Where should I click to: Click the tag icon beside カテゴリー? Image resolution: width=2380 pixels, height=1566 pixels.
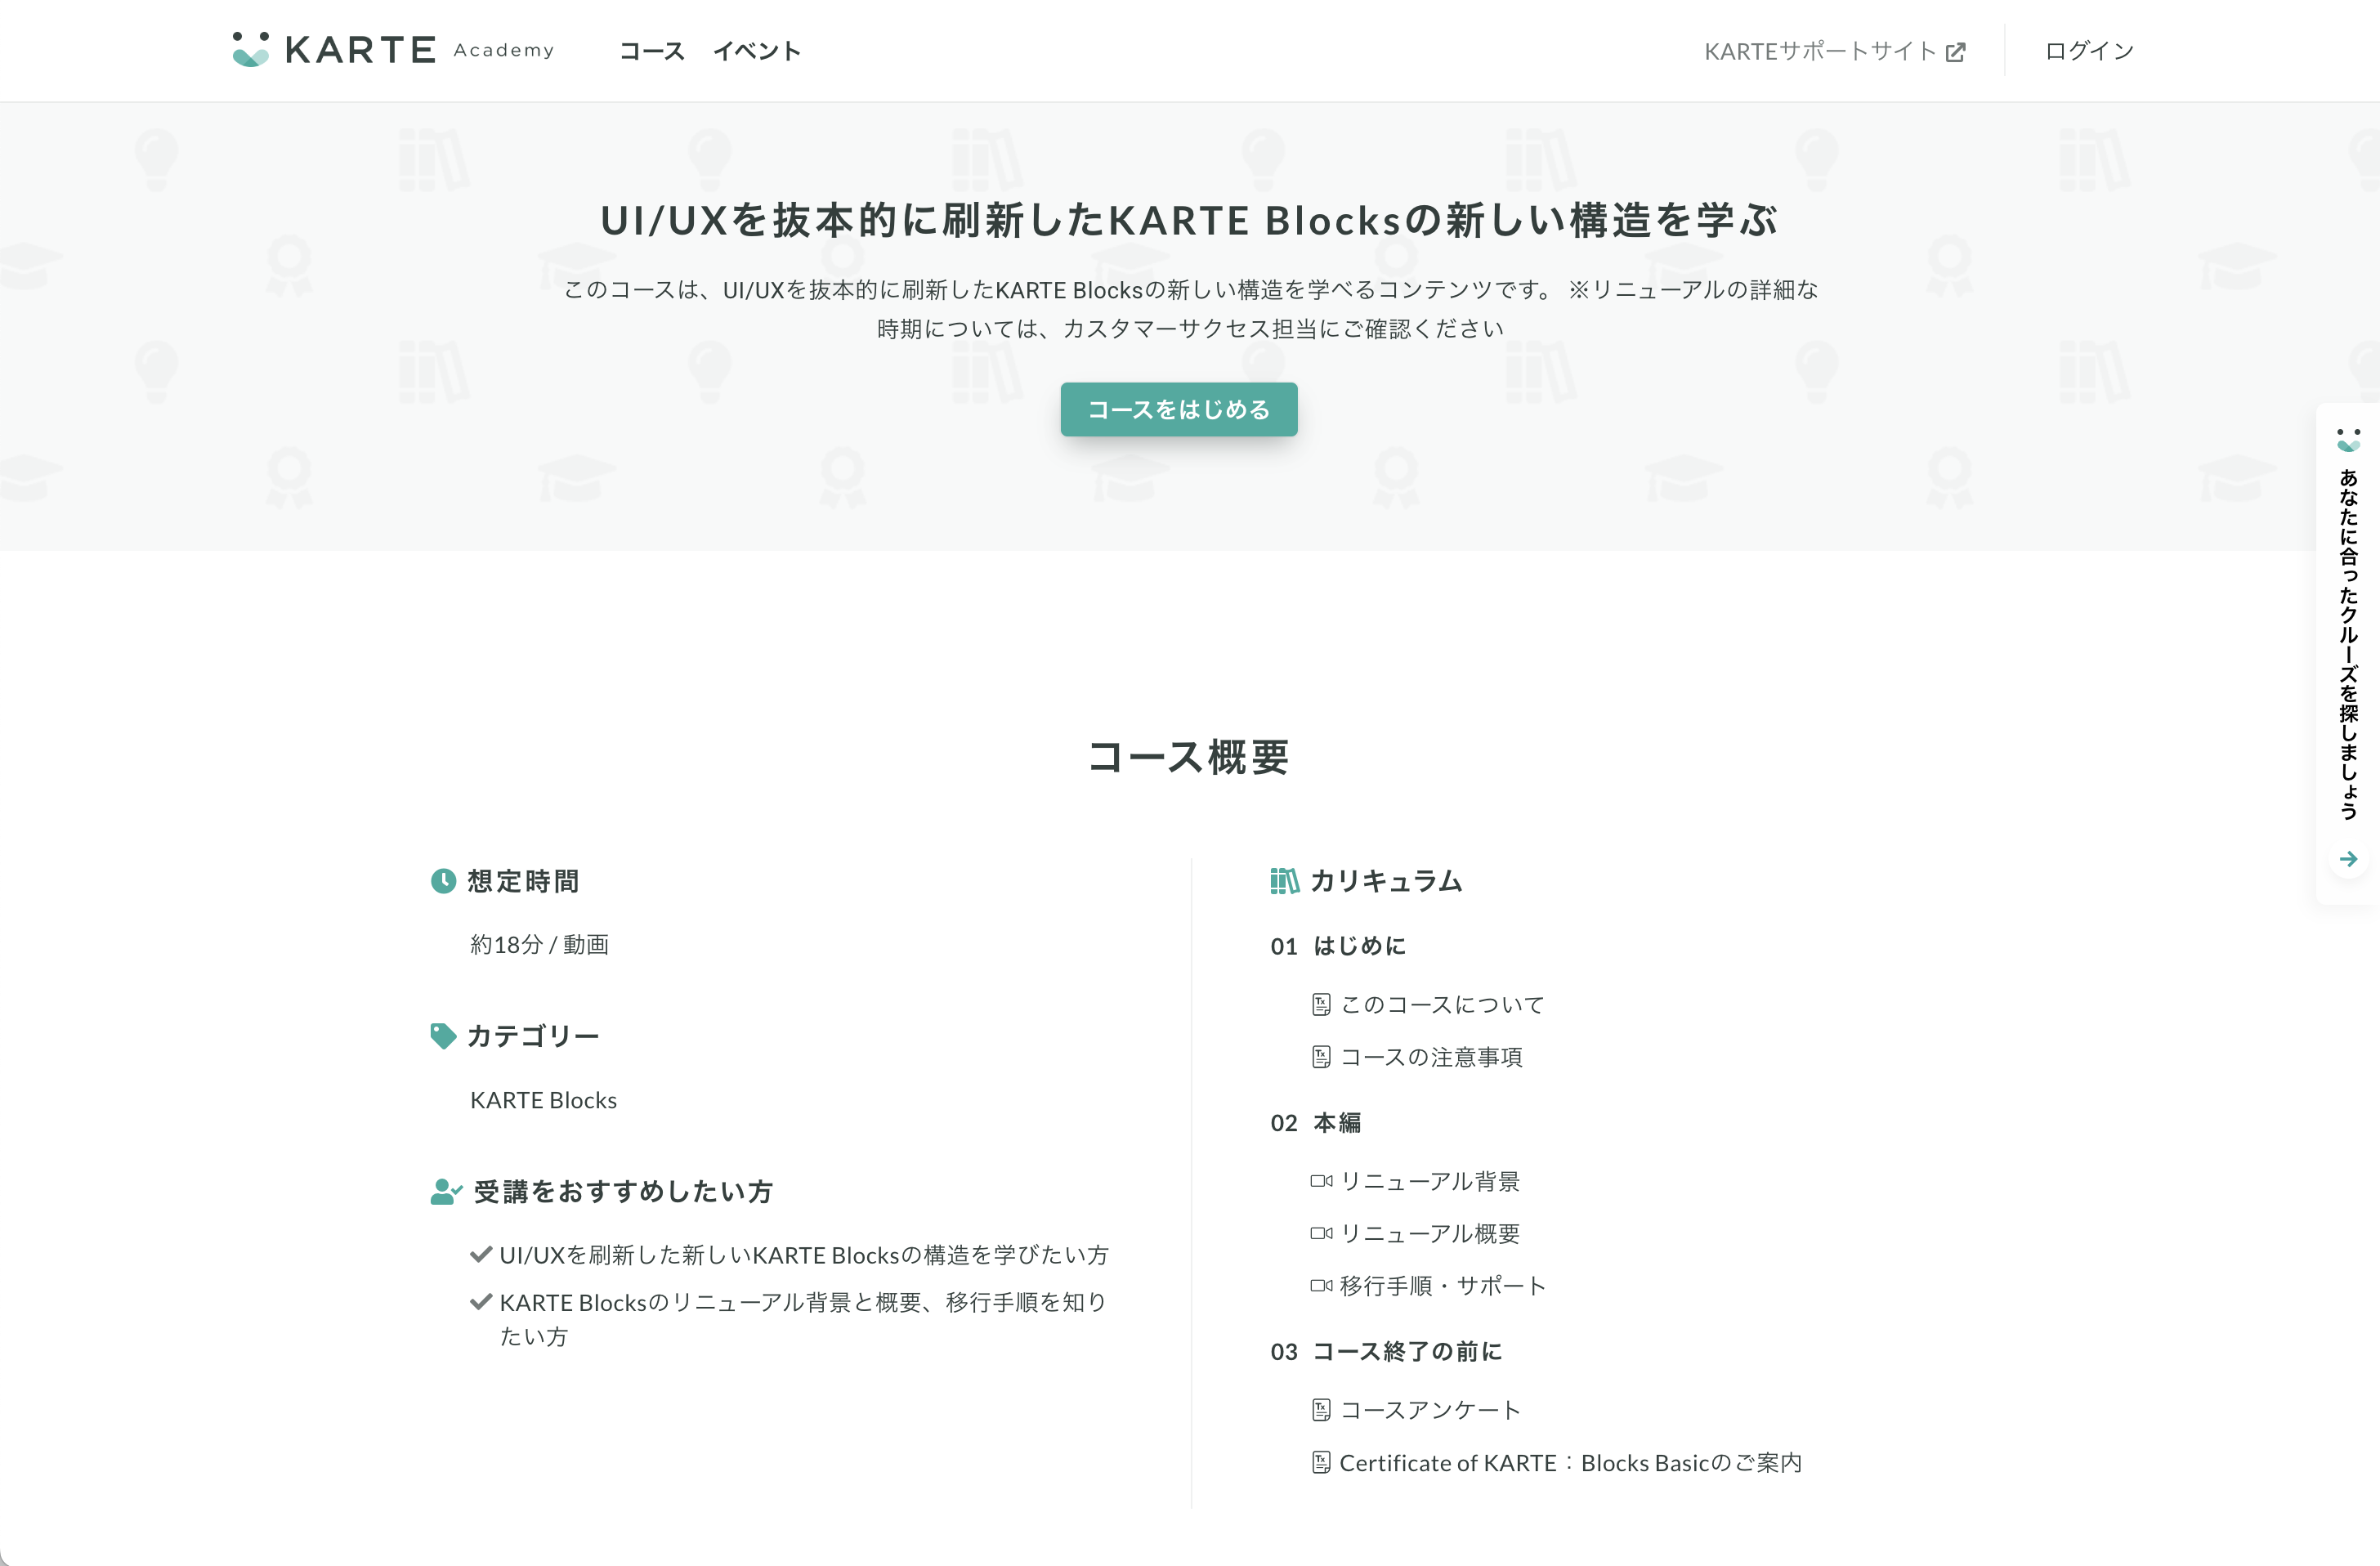[x=443, y=1036]
